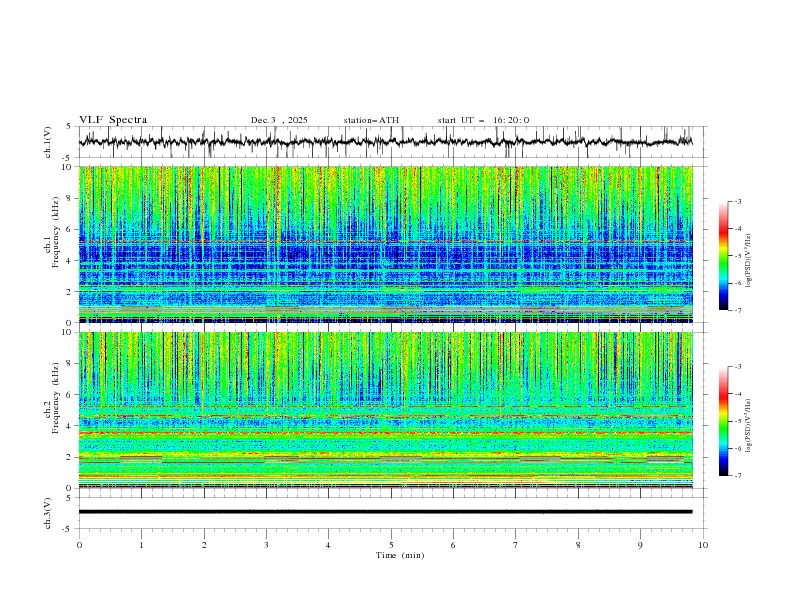
Task: Click time axis tick label "3"
Action: [266, 545]
